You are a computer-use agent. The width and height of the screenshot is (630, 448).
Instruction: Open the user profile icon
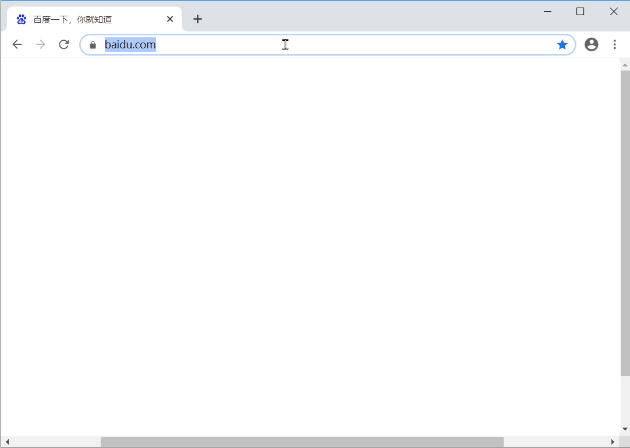click(x=591, y=44)
